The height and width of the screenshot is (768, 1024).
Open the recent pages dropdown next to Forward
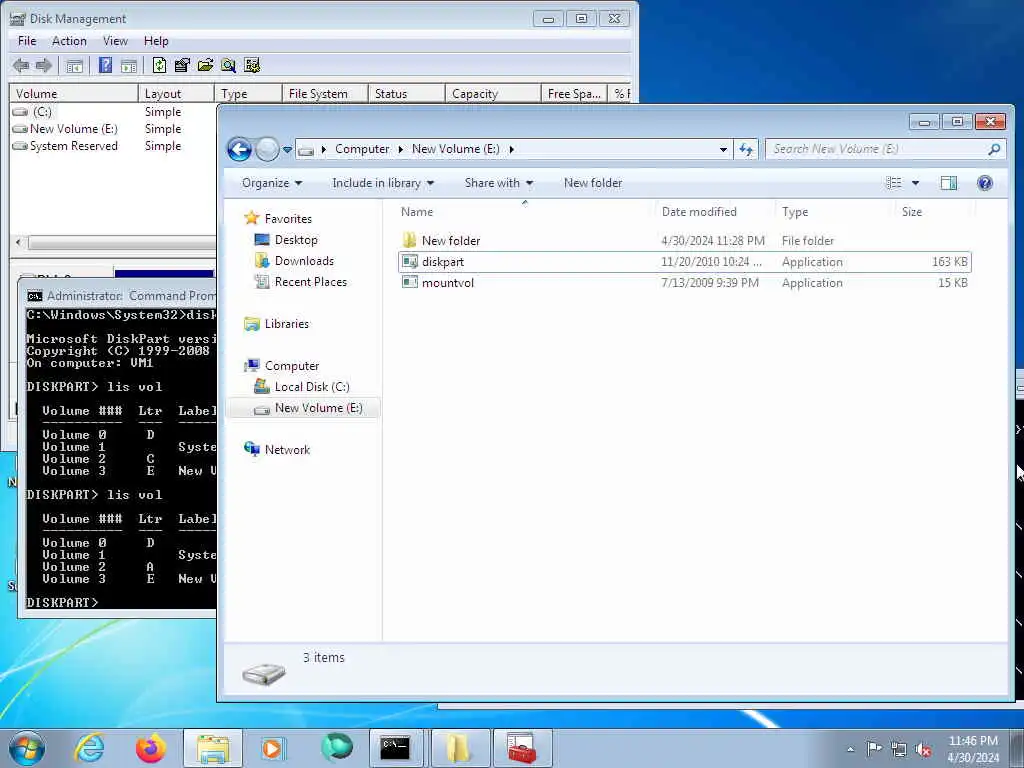click(x=287, y=150)
